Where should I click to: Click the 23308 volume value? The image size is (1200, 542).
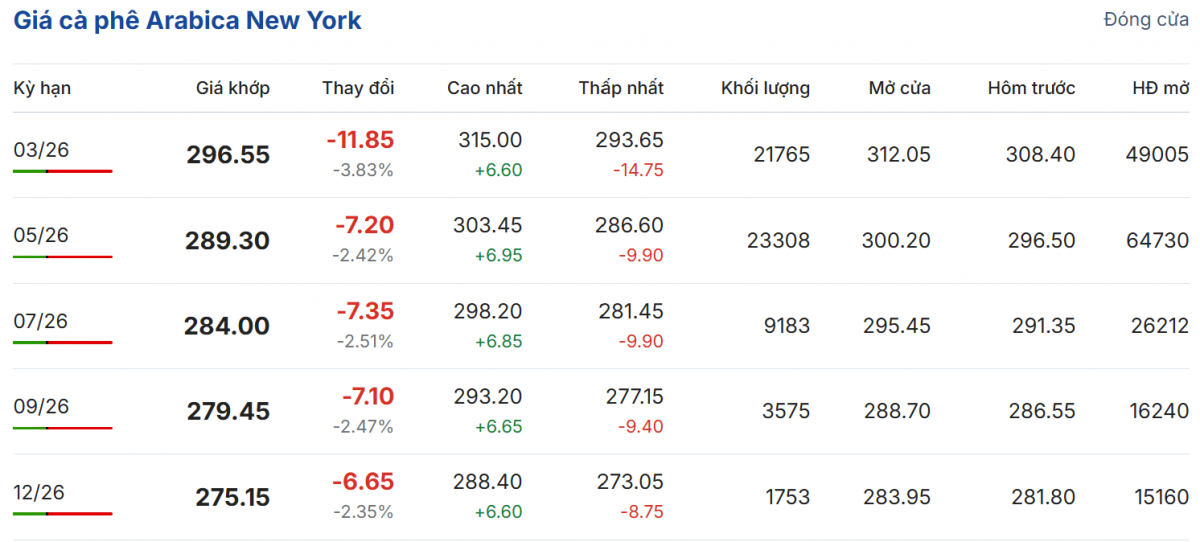click(x=778, y=240)
